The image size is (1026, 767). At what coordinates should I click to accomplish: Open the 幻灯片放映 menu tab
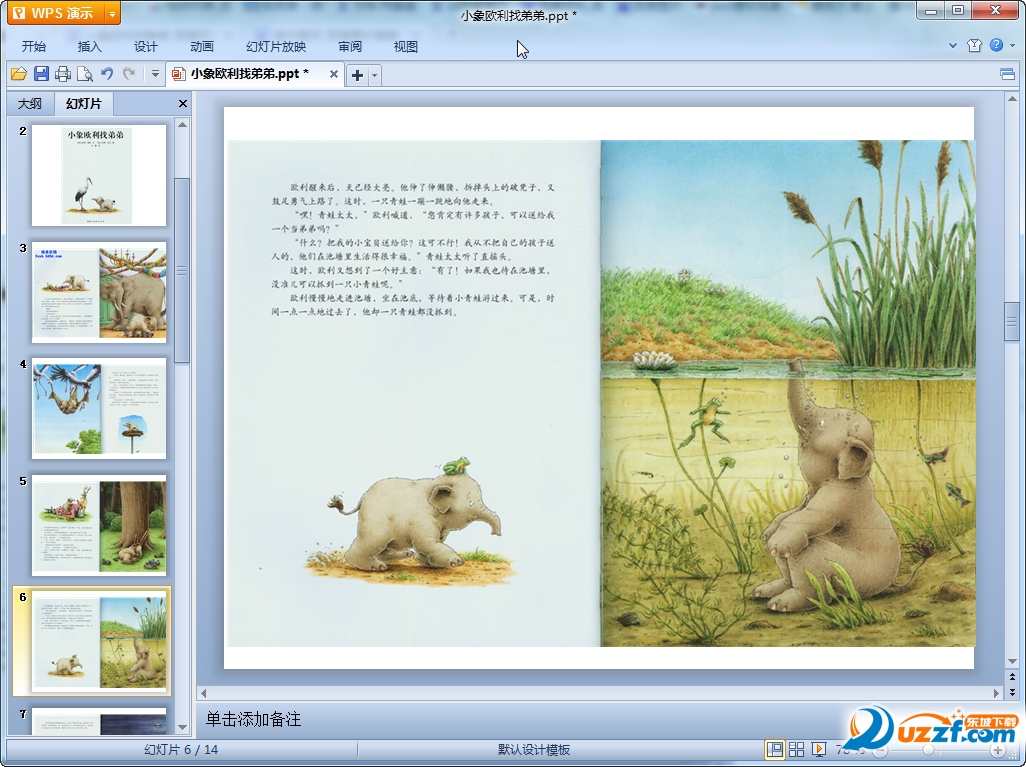click(x=276, y=46)
